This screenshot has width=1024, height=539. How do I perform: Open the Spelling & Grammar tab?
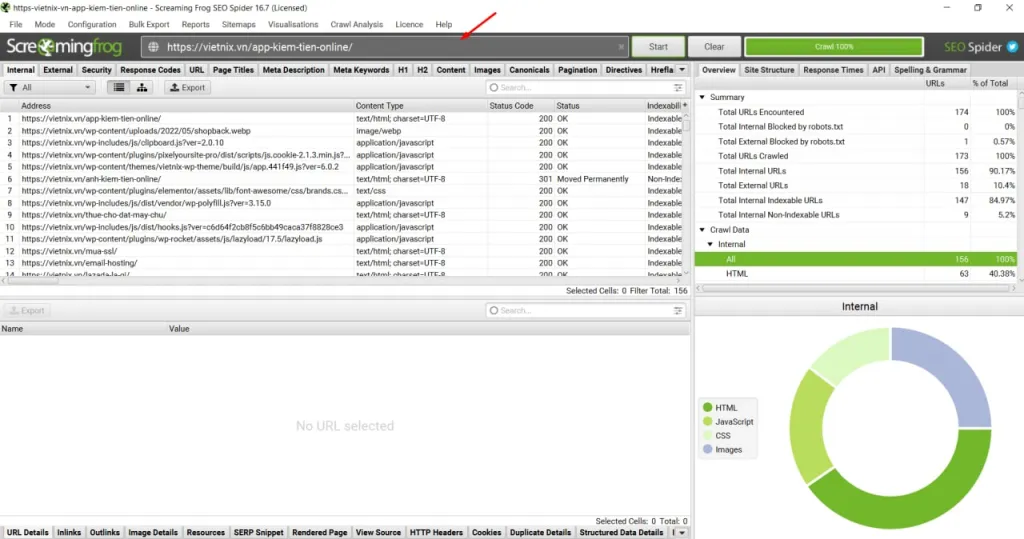click(x=930, y=70)
